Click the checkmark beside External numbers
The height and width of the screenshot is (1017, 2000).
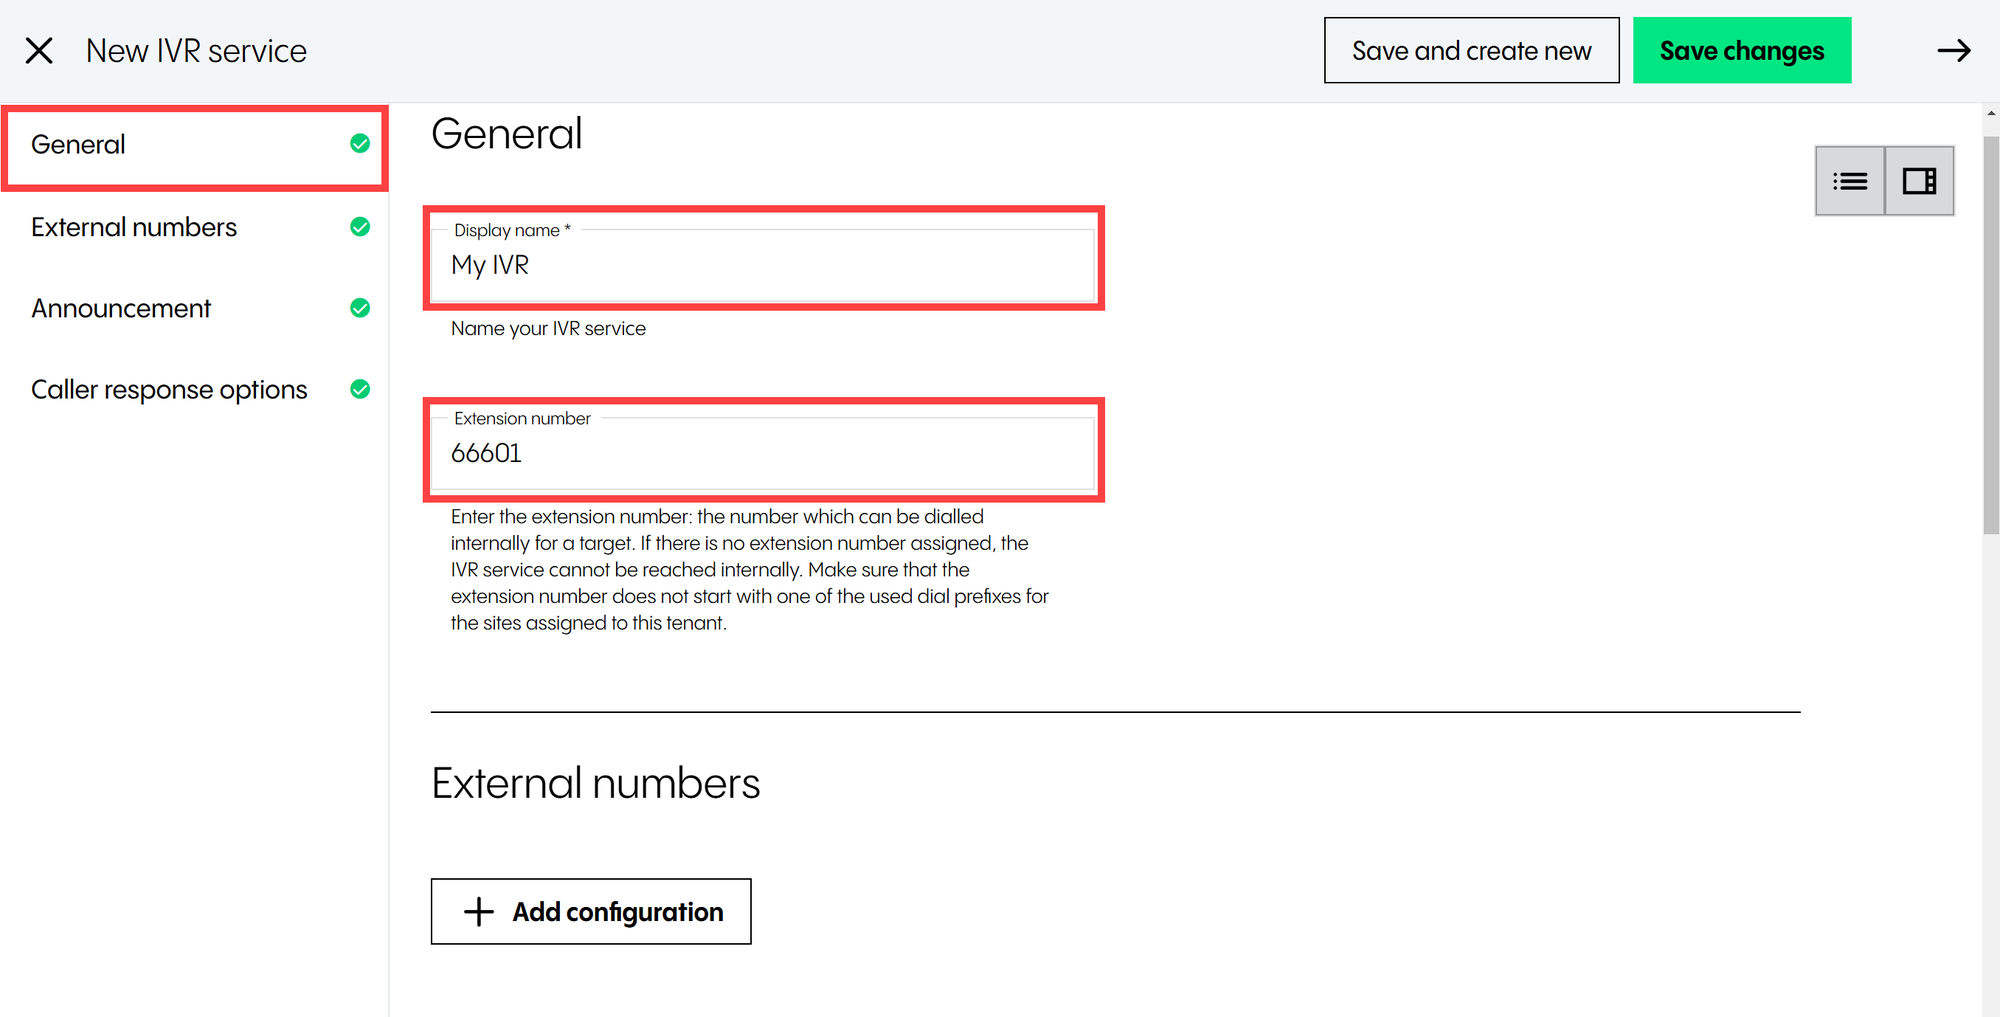point(360,227)
